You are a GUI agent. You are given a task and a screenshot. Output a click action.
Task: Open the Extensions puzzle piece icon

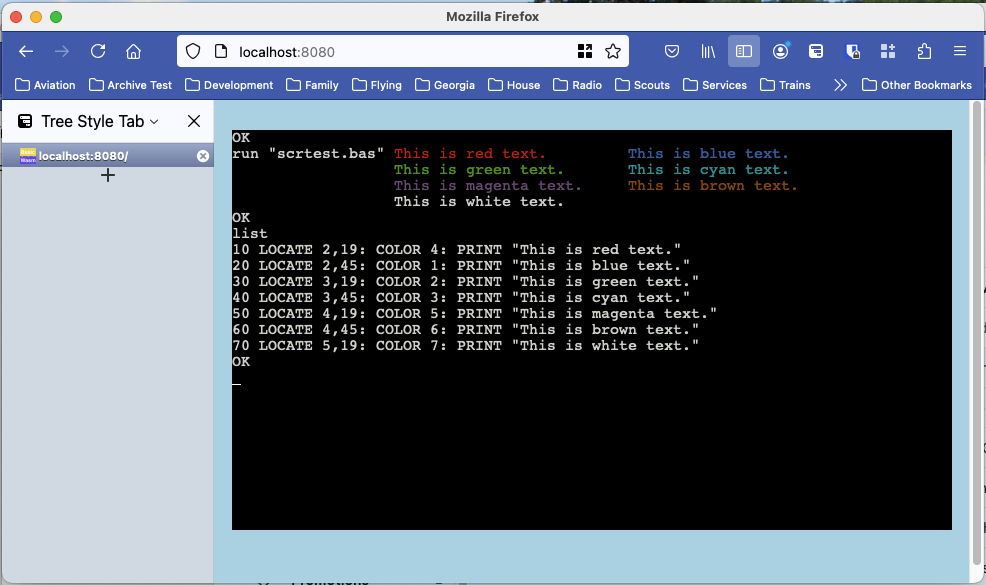point(924,51)
